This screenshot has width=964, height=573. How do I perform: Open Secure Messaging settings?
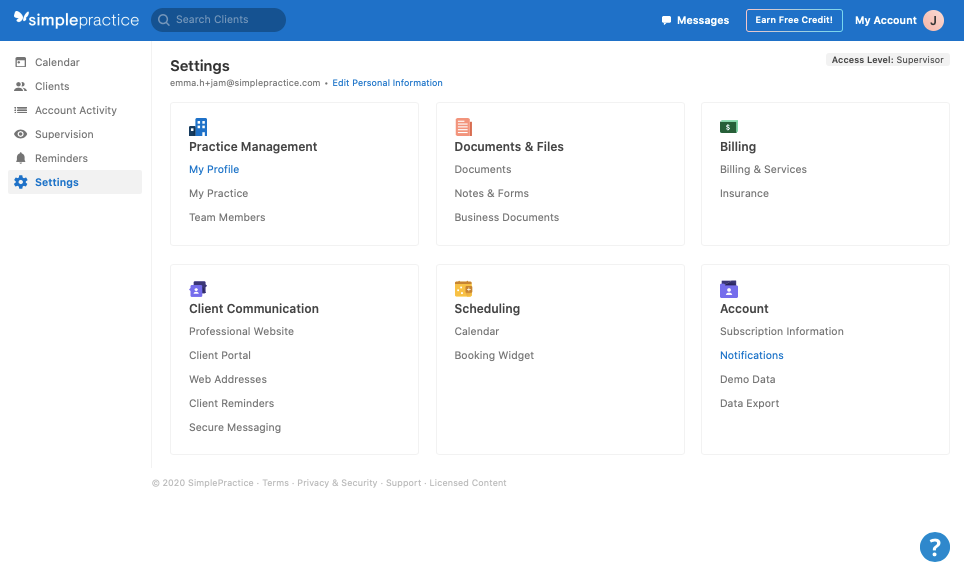point(235,427)
